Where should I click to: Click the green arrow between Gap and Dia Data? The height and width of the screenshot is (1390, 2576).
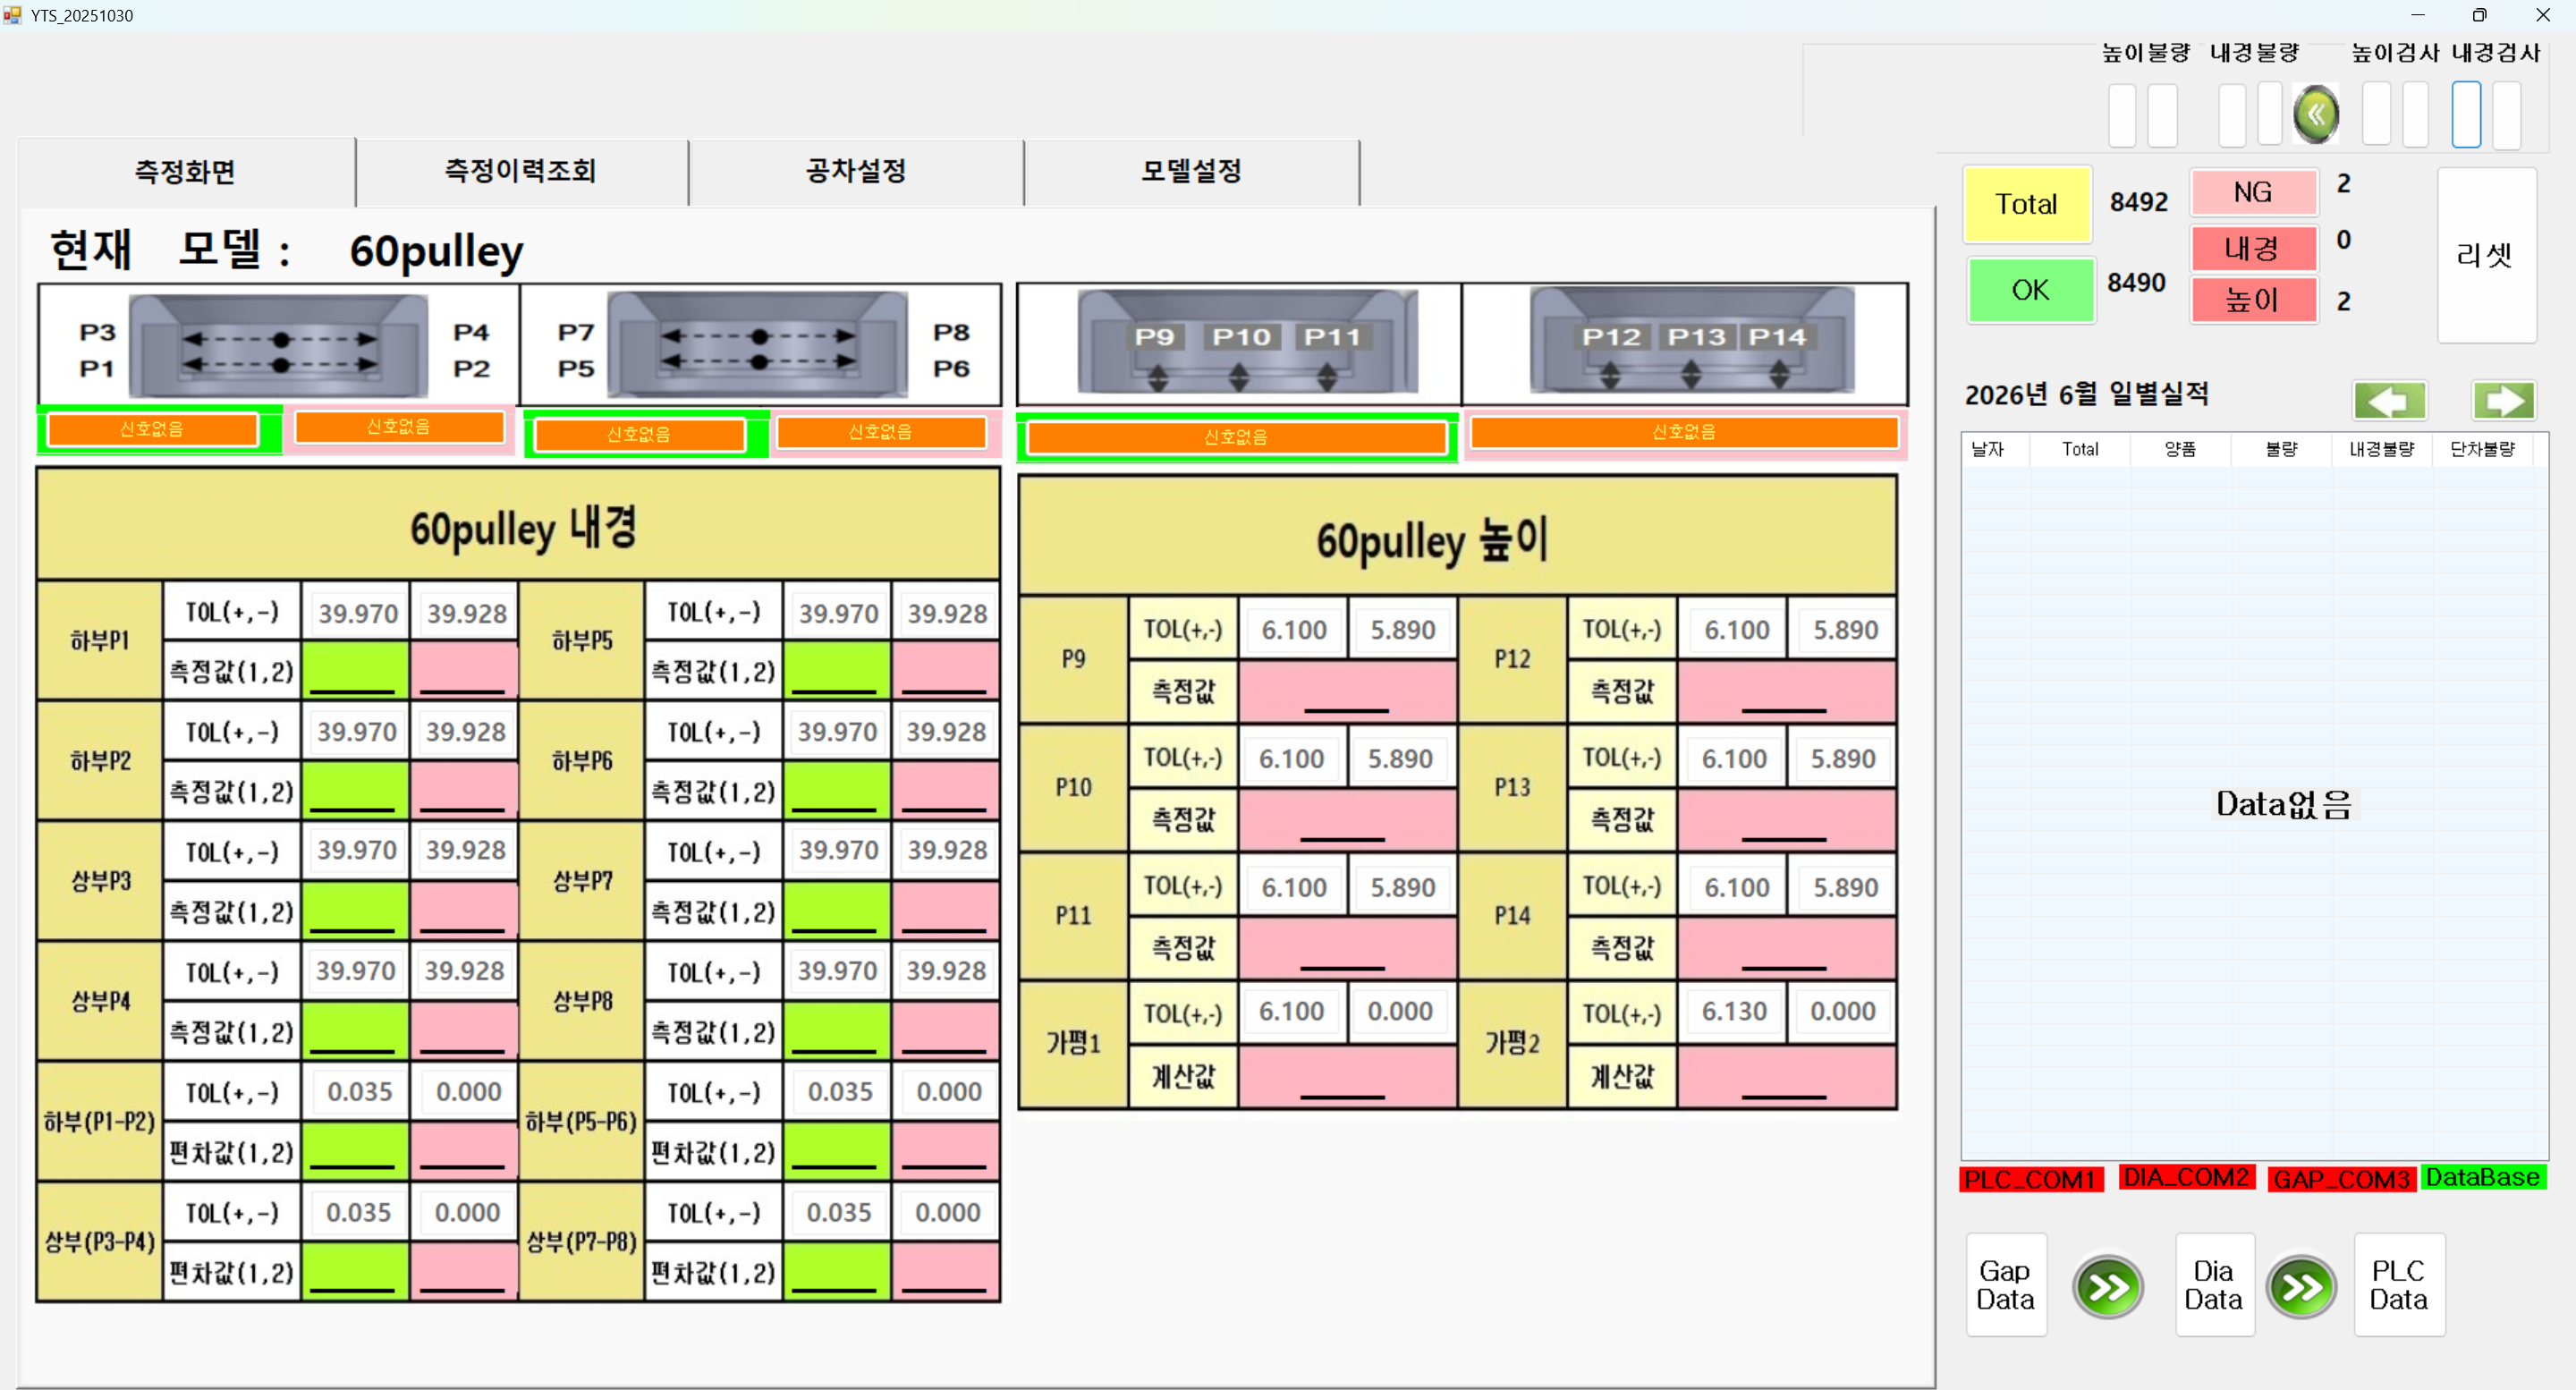click(x=2108, y=1286)
